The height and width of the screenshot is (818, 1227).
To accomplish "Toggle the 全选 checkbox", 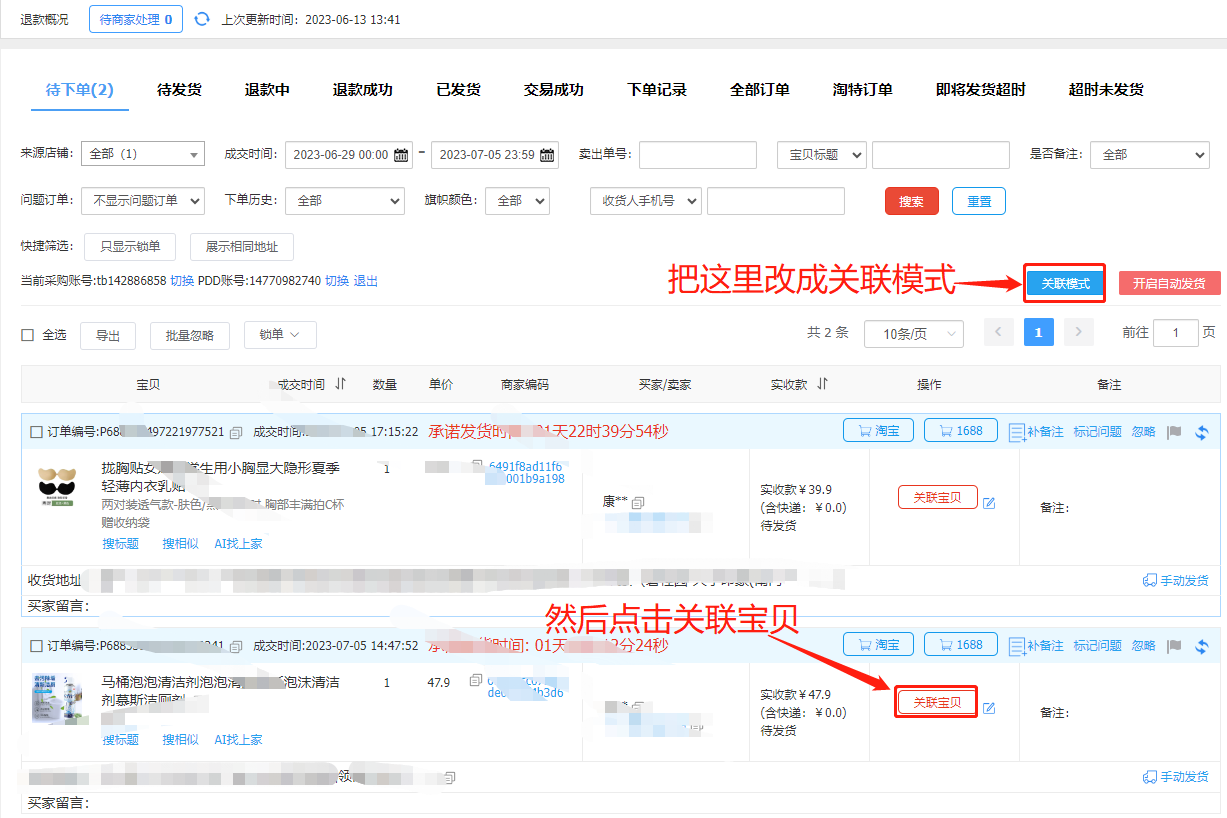I will click(x=28, y=335).
